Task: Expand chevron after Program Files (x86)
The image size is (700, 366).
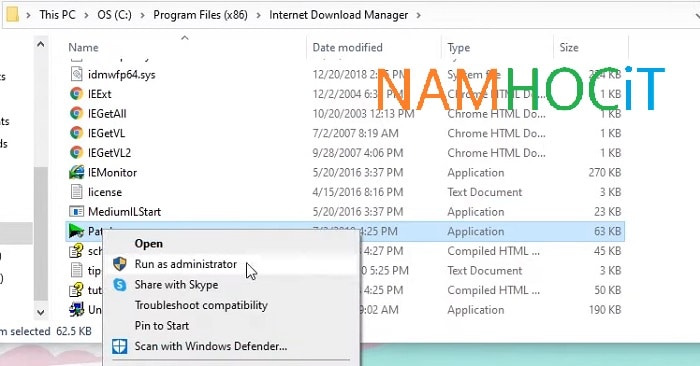Action: click(258, 15)
